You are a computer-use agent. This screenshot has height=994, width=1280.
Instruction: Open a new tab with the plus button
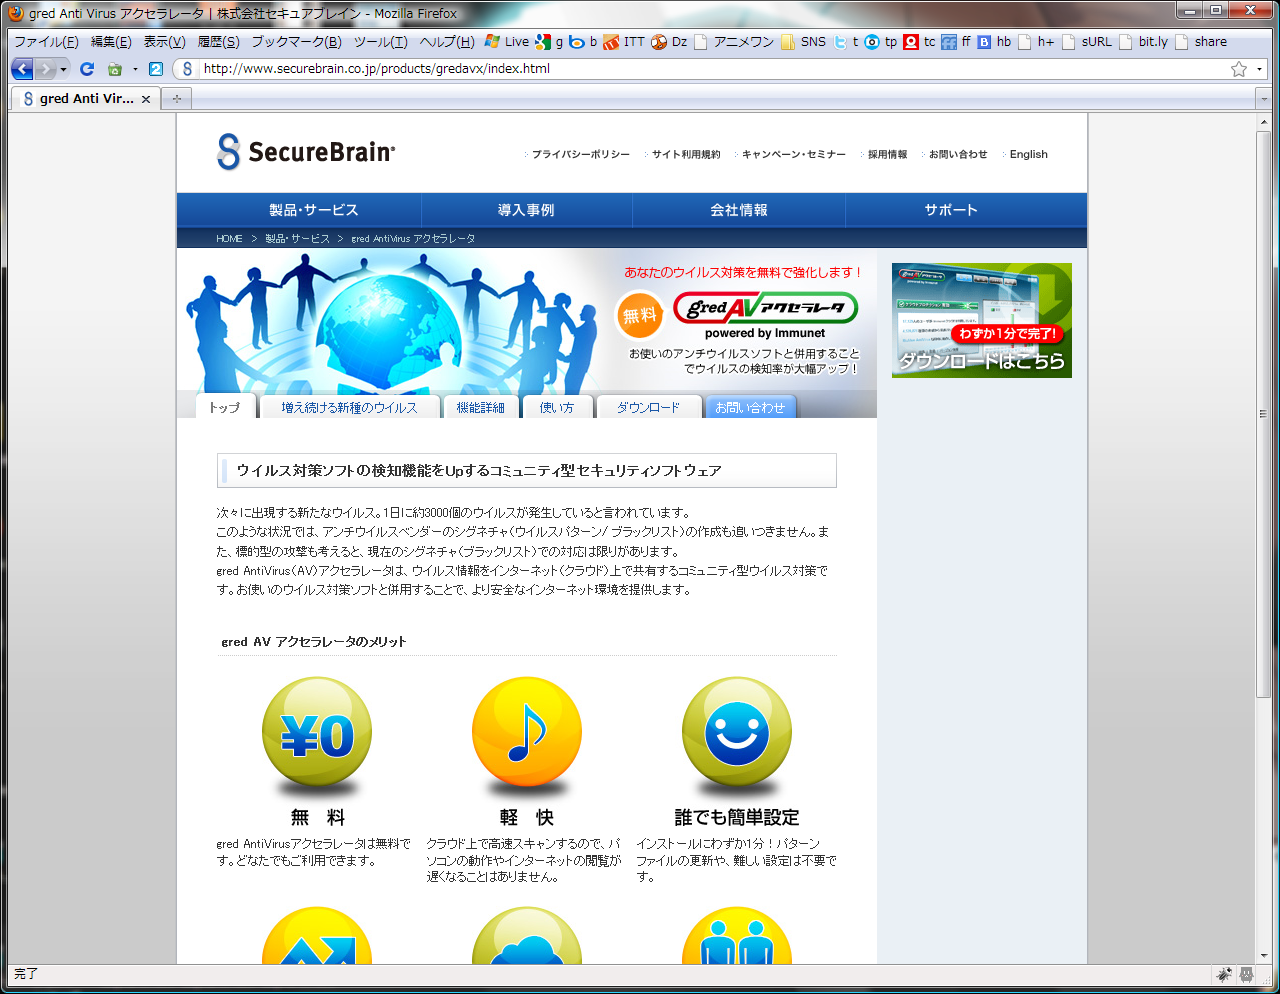pos(177,99)
